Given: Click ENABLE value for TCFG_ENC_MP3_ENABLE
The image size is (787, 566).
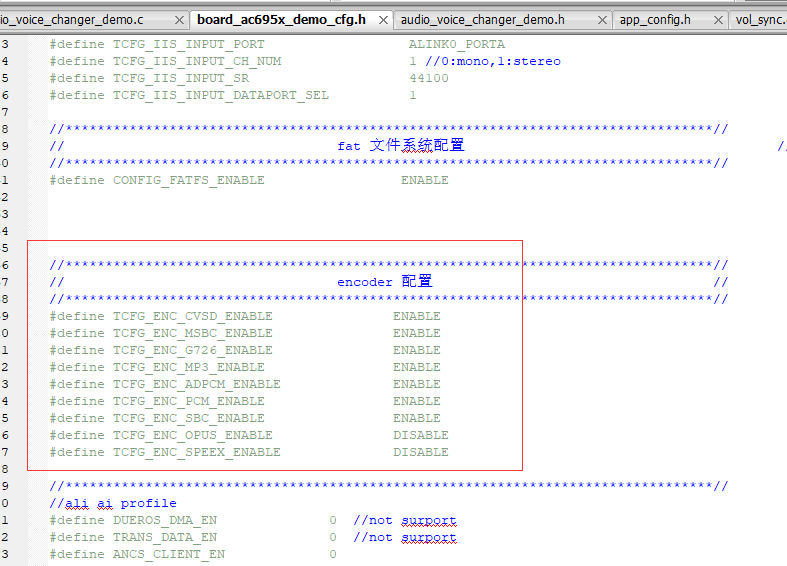Looking at the screenshot, I should point(417,367).
